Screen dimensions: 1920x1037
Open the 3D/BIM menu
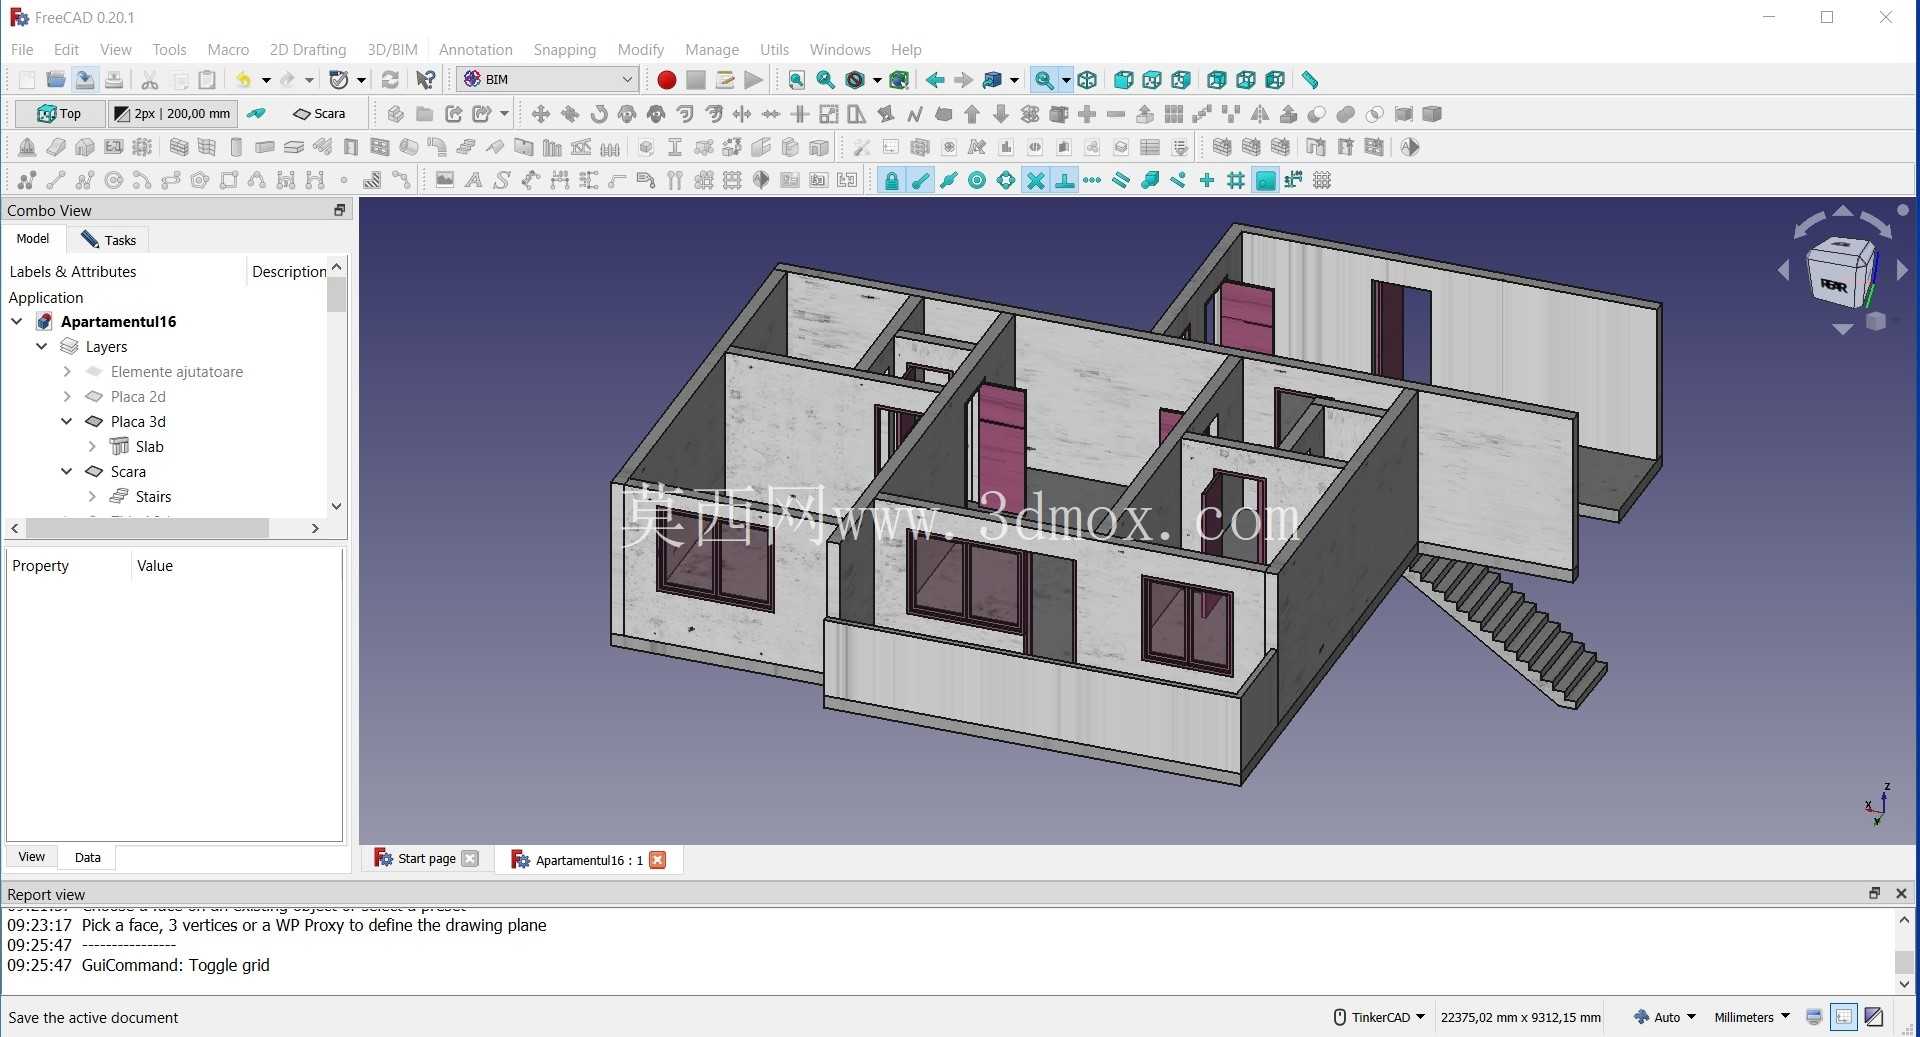392,49
